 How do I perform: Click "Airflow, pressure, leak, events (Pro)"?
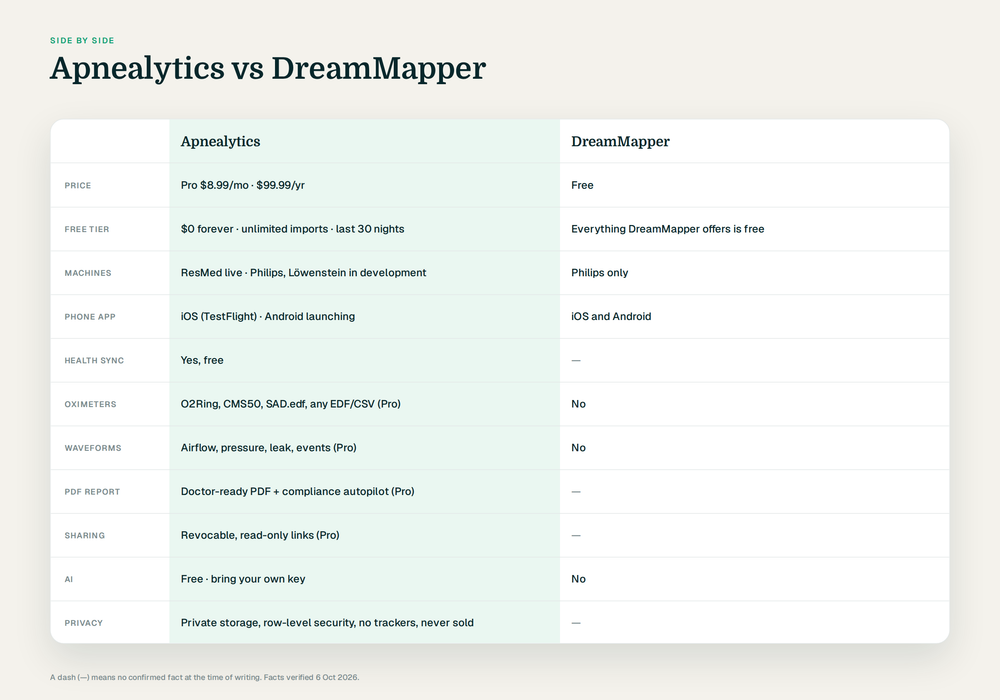[x=268, y=448]
